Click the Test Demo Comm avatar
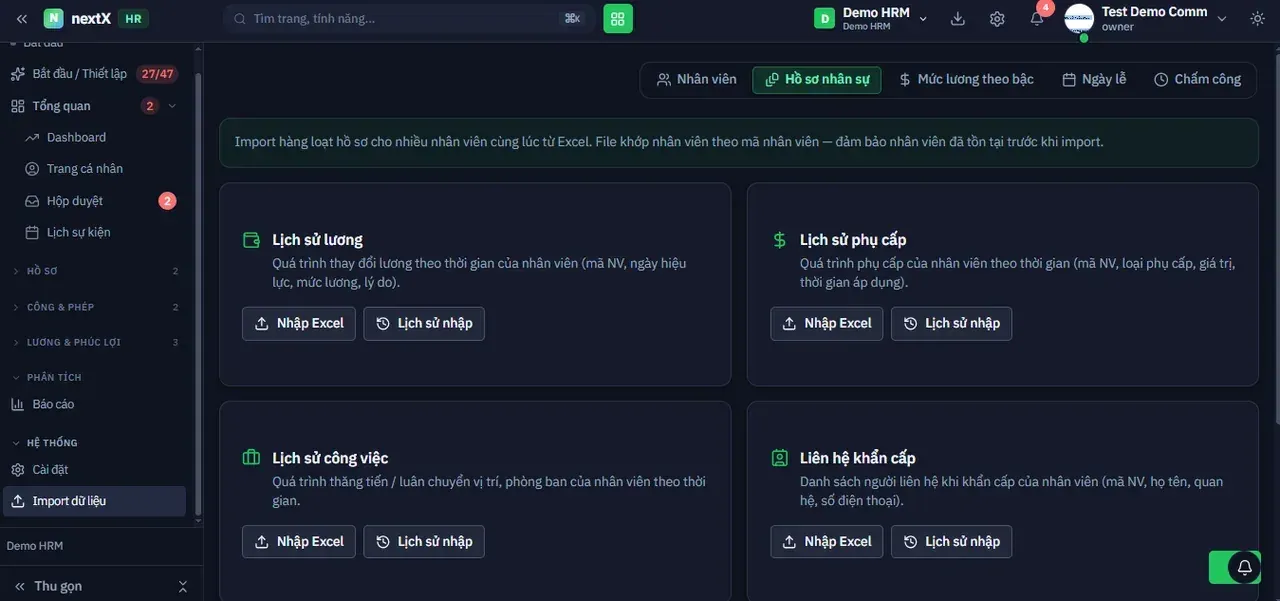1280x601 pixels. click(1079, 19)
